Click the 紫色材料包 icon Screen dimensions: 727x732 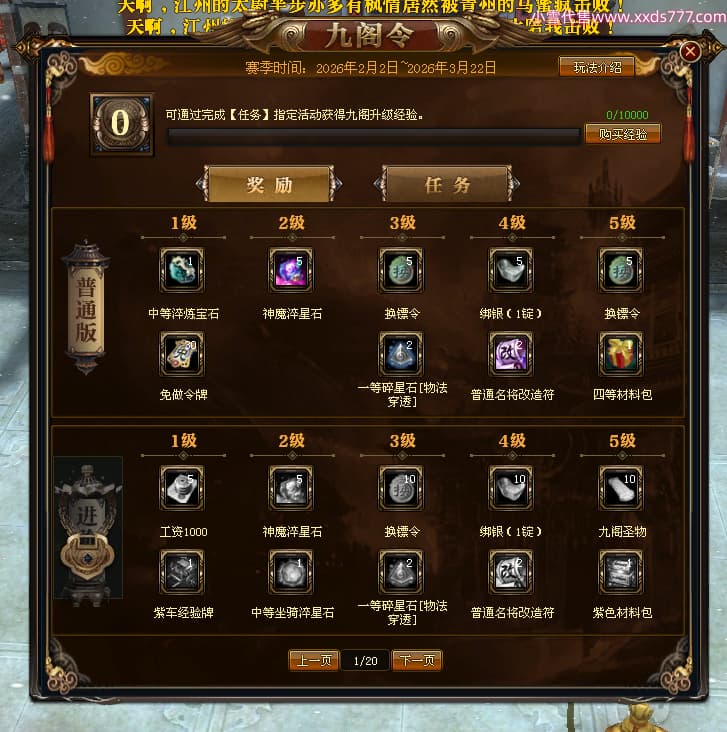click(621, 572)
